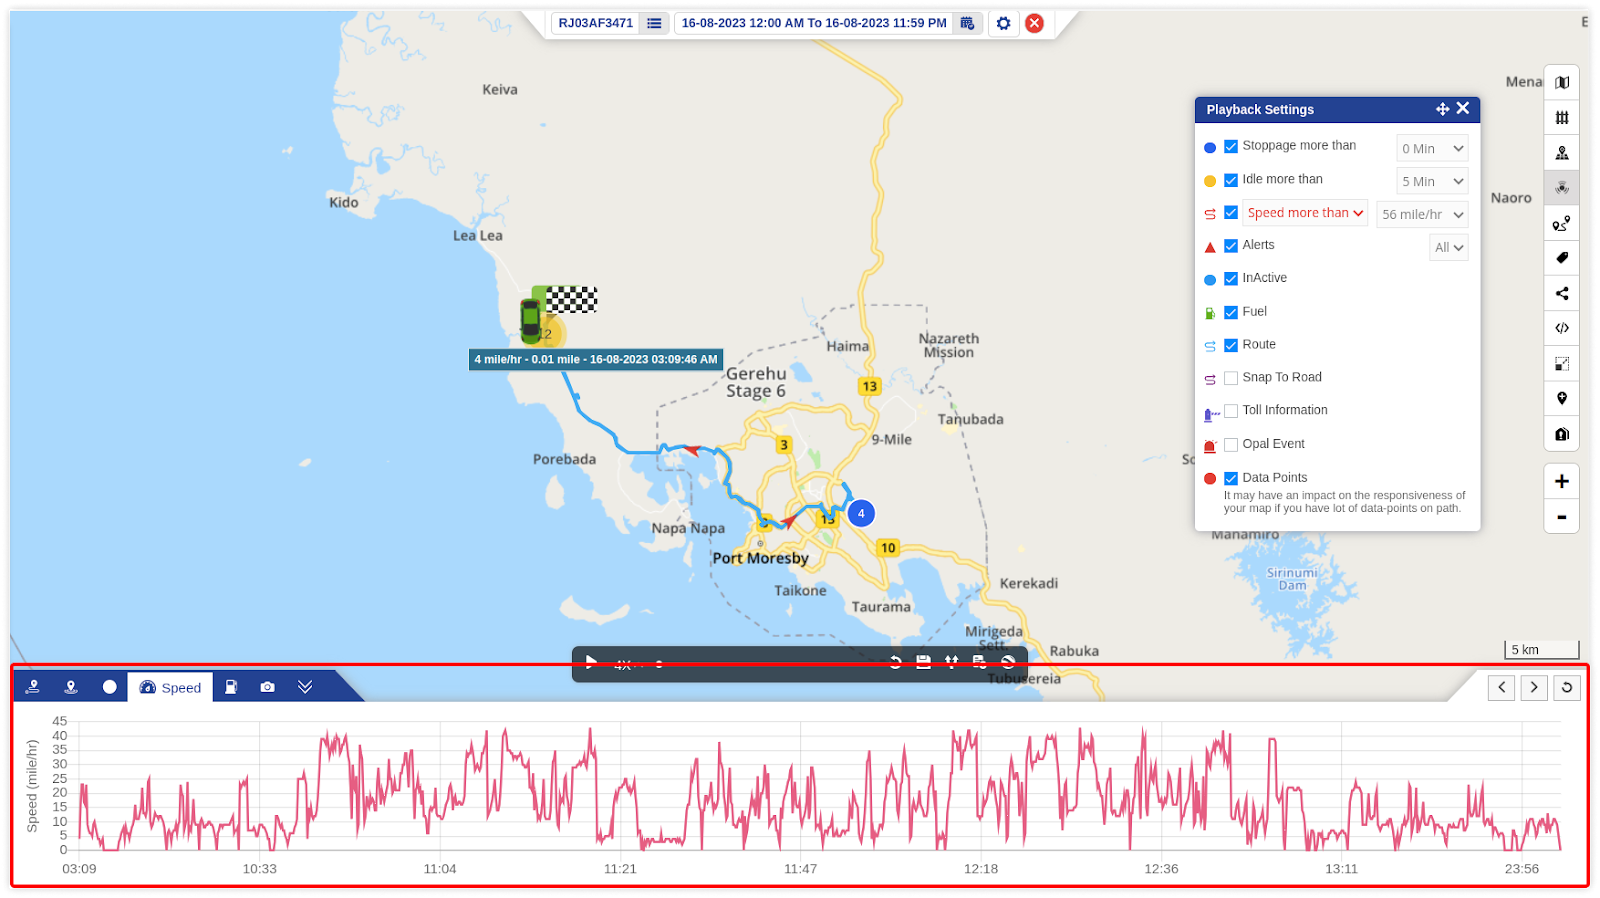
Task: Click the route waypoints icon
Action: [1562, 223]
